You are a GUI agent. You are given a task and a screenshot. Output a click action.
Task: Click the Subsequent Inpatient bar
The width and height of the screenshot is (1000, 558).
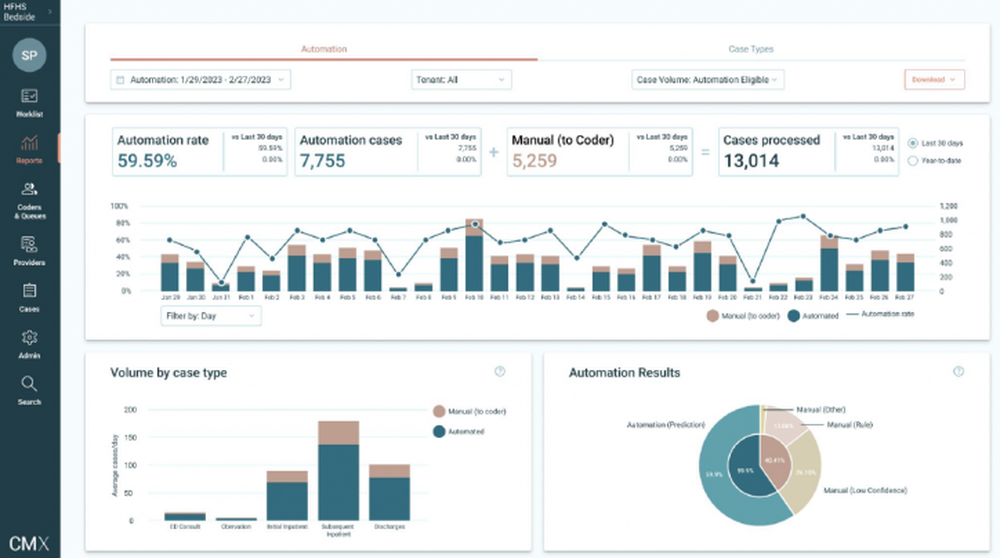pyautogui.click(x=339, y=471)
